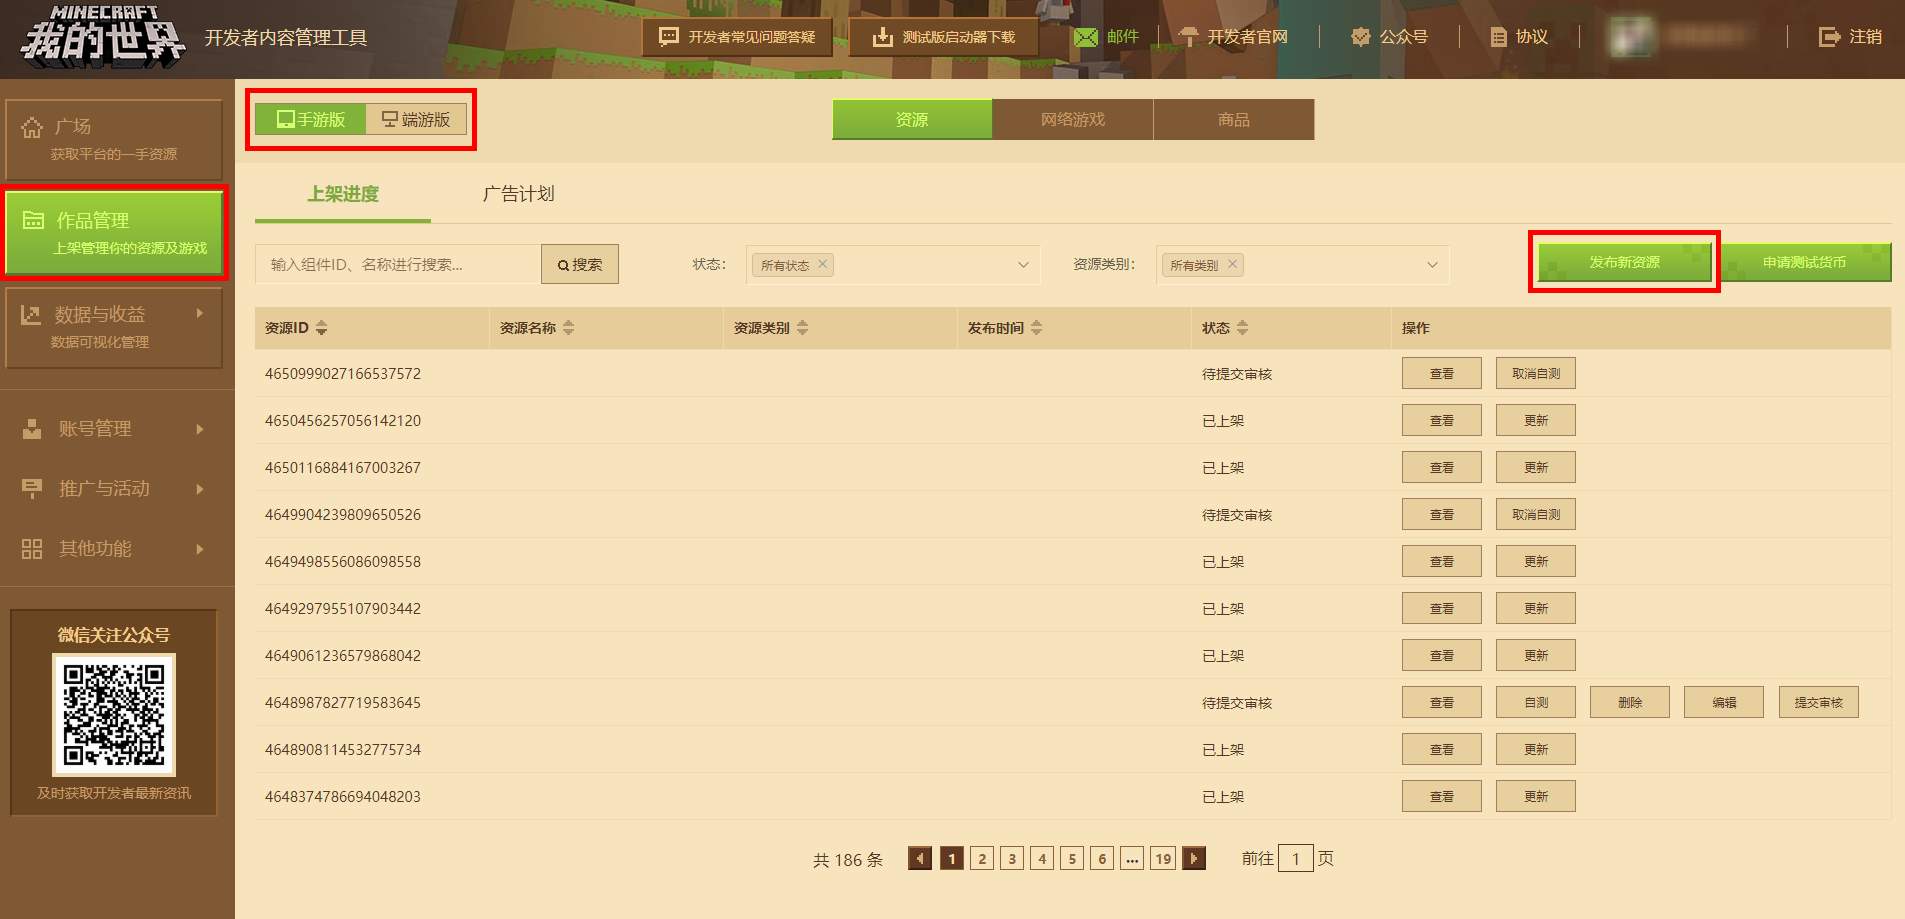Expand 推广与活动 sidebar menu
Viewport: 1905px width, 919px height.
point(114,489)
